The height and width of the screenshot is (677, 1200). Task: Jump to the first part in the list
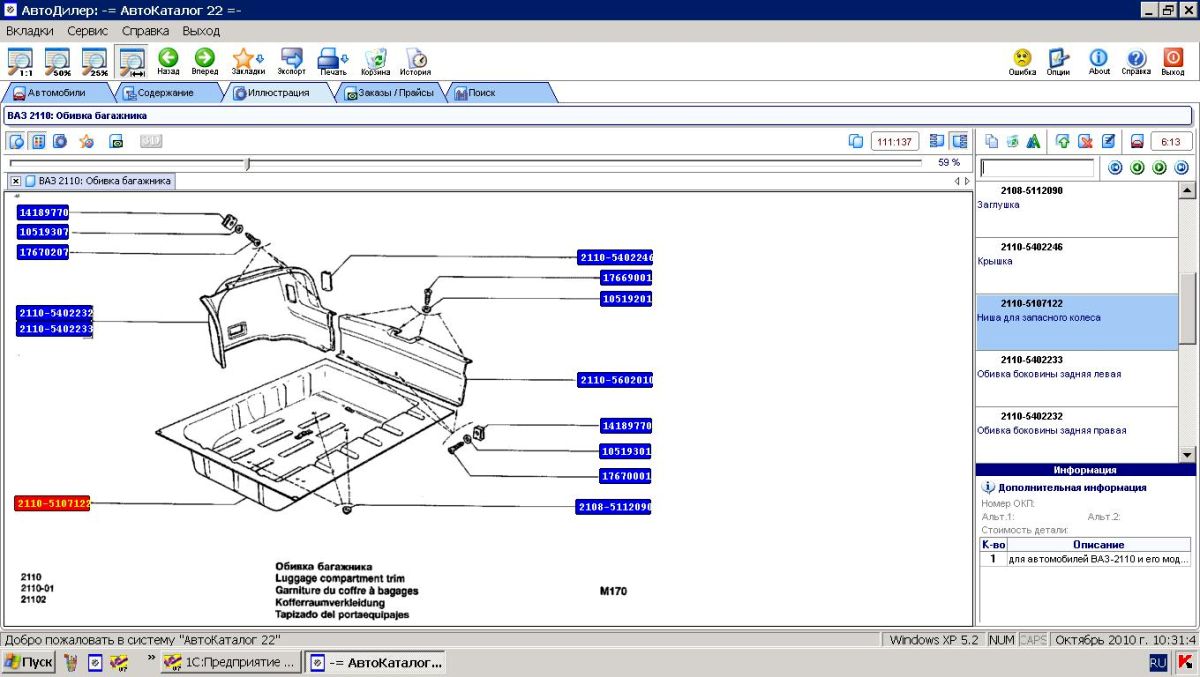click(x=1116, y=168)
